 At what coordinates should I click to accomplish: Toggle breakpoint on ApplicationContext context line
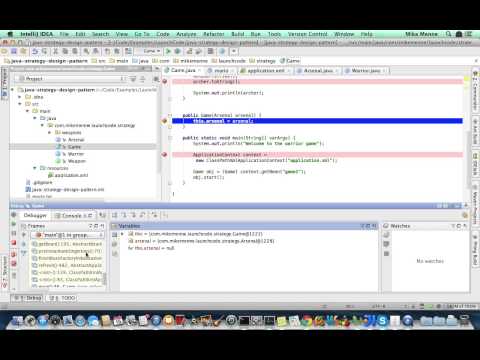coord(164,155)
